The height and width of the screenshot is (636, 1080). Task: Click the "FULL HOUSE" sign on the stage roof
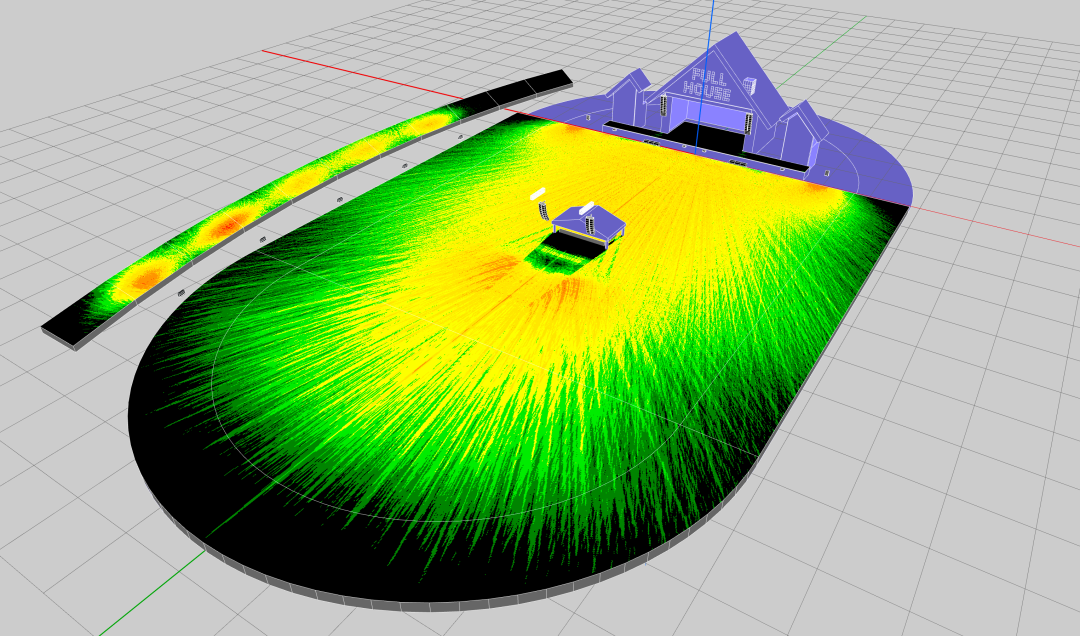coord(707,85)
